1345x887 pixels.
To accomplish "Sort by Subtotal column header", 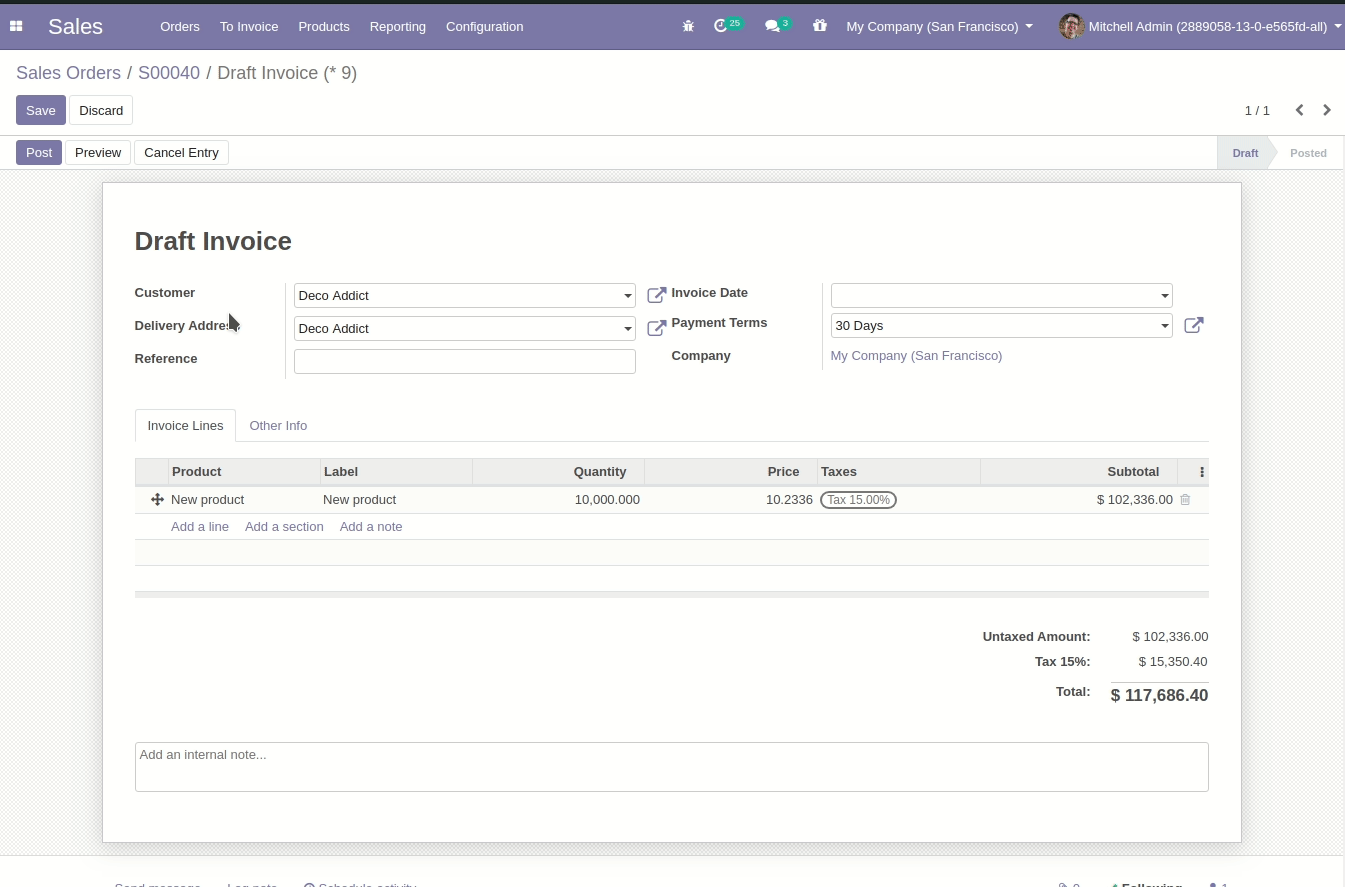I will tap(1080, 472).
